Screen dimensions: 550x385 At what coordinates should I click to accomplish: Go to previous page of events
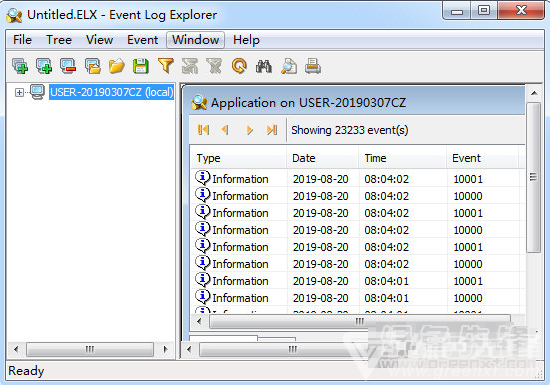(226, 130)
